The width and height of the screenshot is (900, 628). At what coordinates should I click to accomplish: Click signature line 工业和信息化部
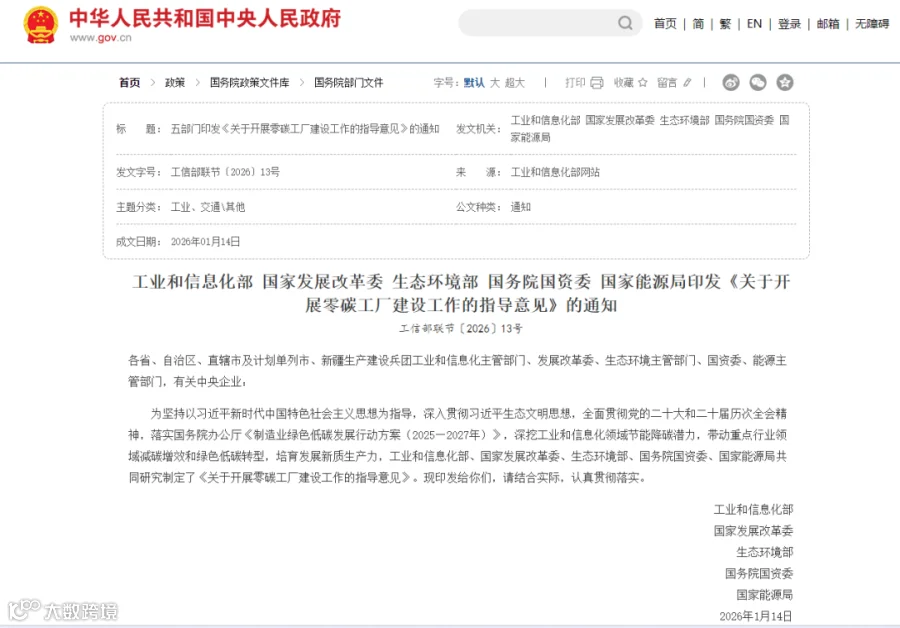click(x=753, y=509)
